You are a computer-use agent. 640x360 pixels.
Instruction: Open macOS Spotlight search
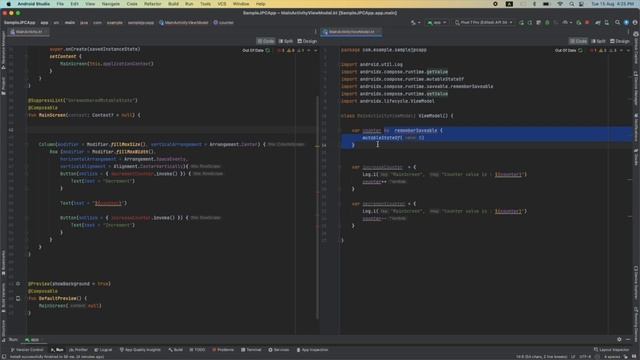click(572, 4)
